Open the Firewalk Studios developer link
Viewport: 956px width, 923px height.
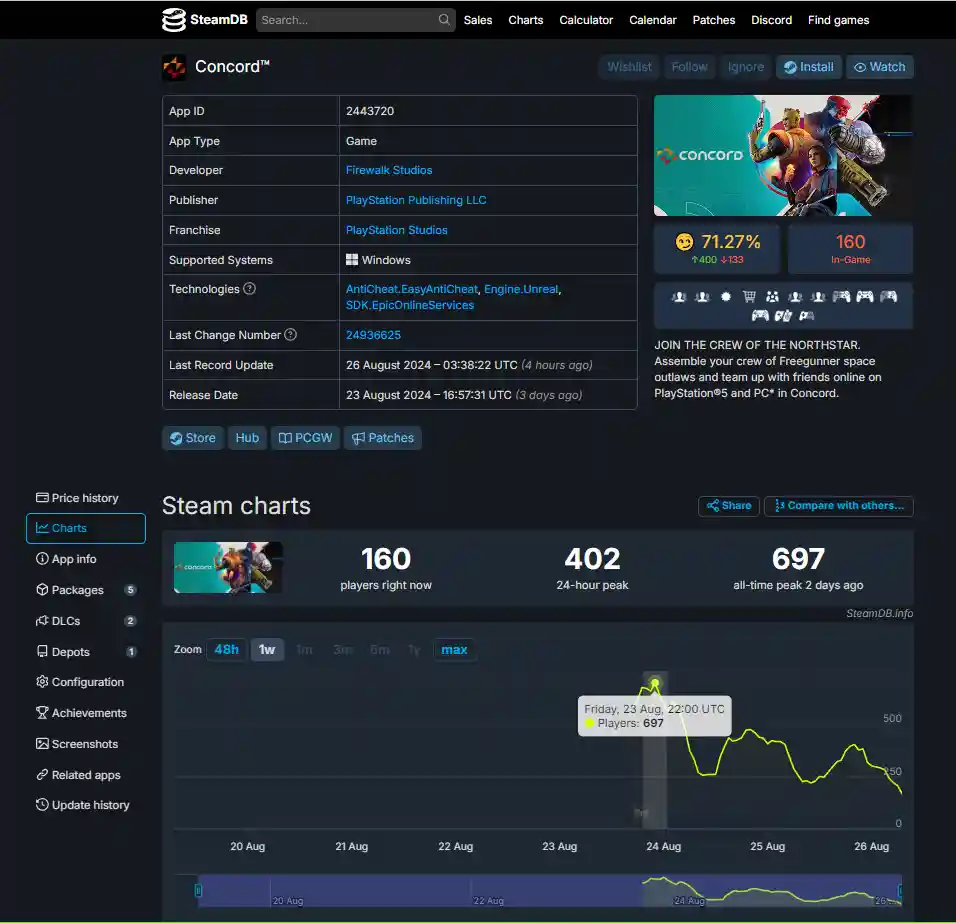(x=389, y=170)
